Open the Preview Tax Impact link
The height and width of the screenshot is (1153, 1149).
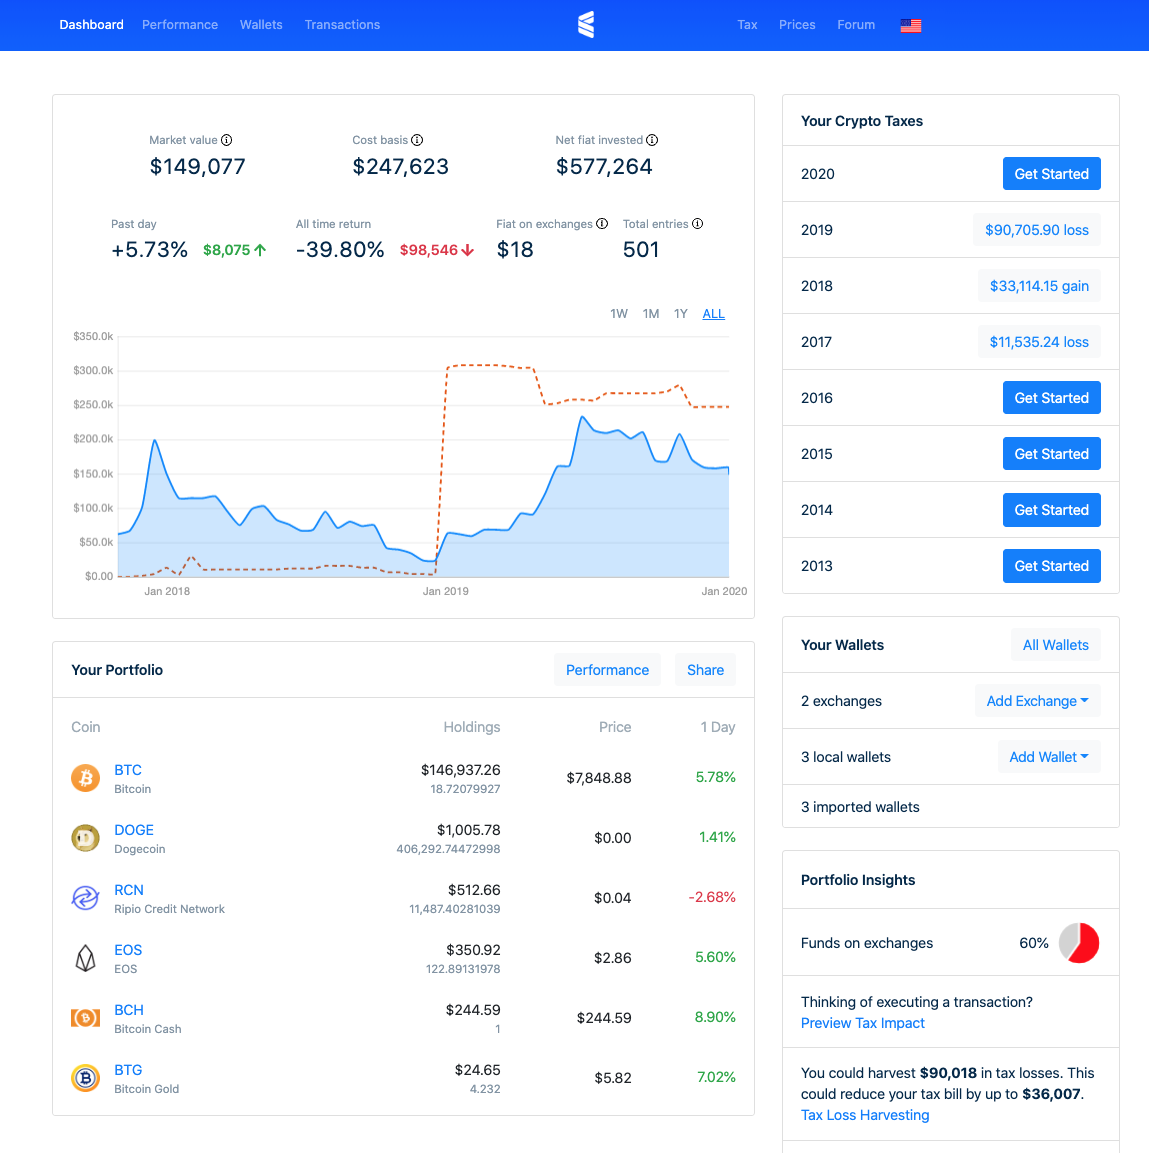[862, 1023]
